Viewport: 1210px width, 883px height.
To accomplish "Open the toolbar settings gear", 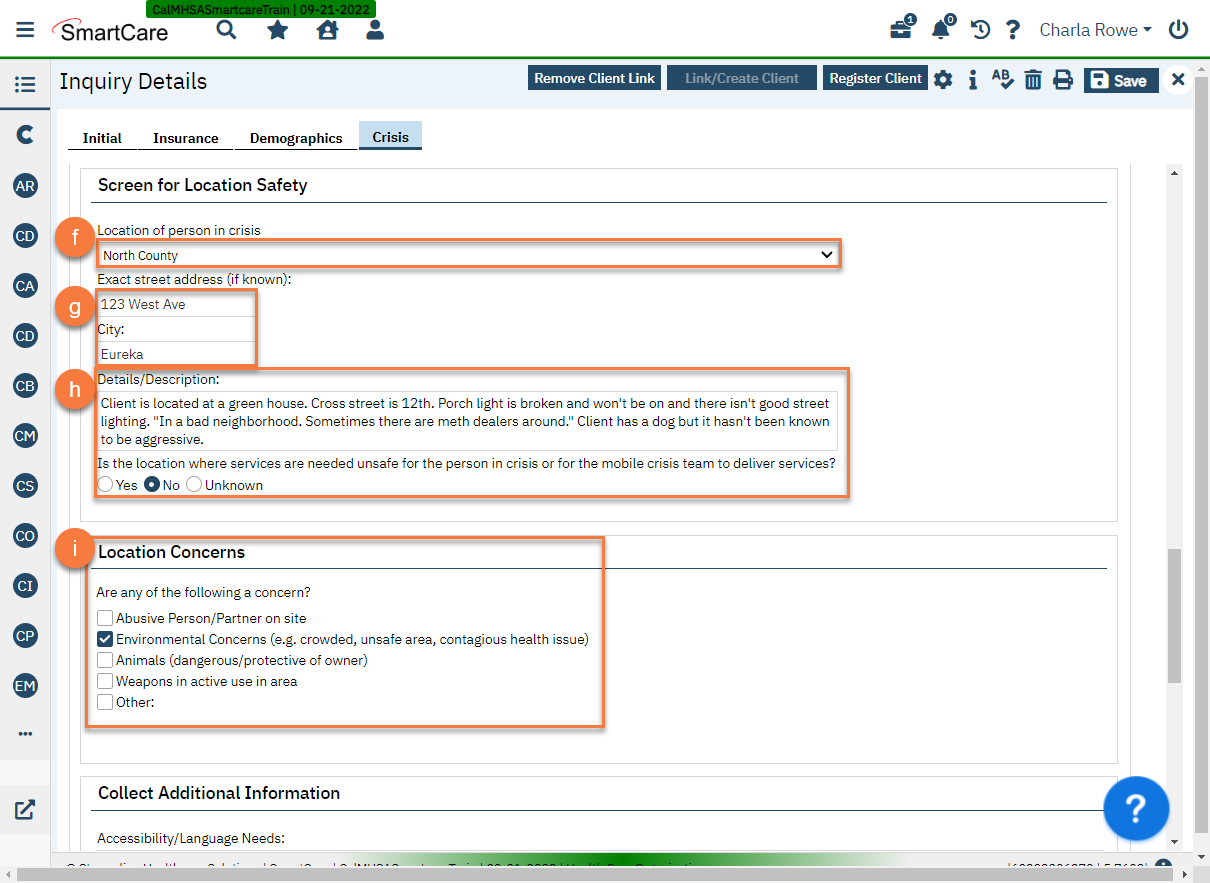I will click(x=942, y=79).
